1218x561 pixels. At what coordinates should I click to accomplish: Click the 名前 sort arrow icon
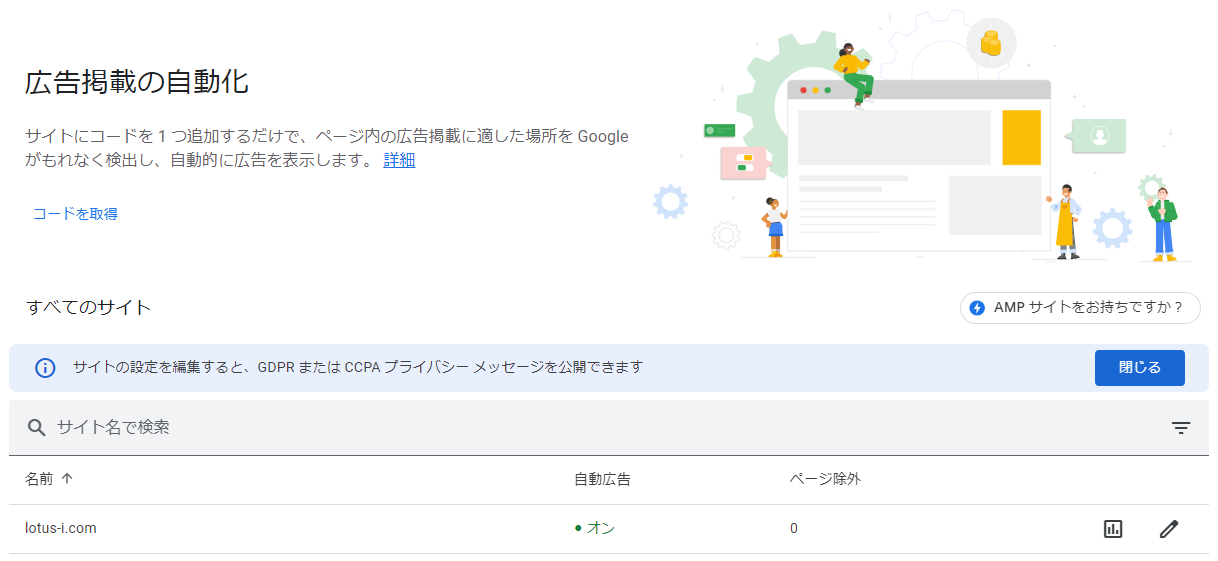pos(67,479)
